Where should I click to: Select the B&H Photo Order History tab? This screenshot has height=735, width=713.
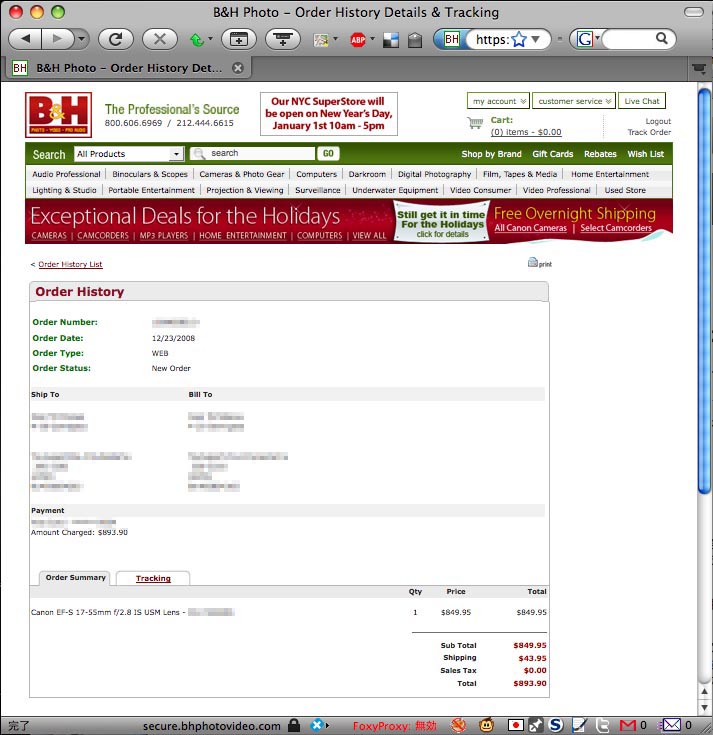[128, 68]
